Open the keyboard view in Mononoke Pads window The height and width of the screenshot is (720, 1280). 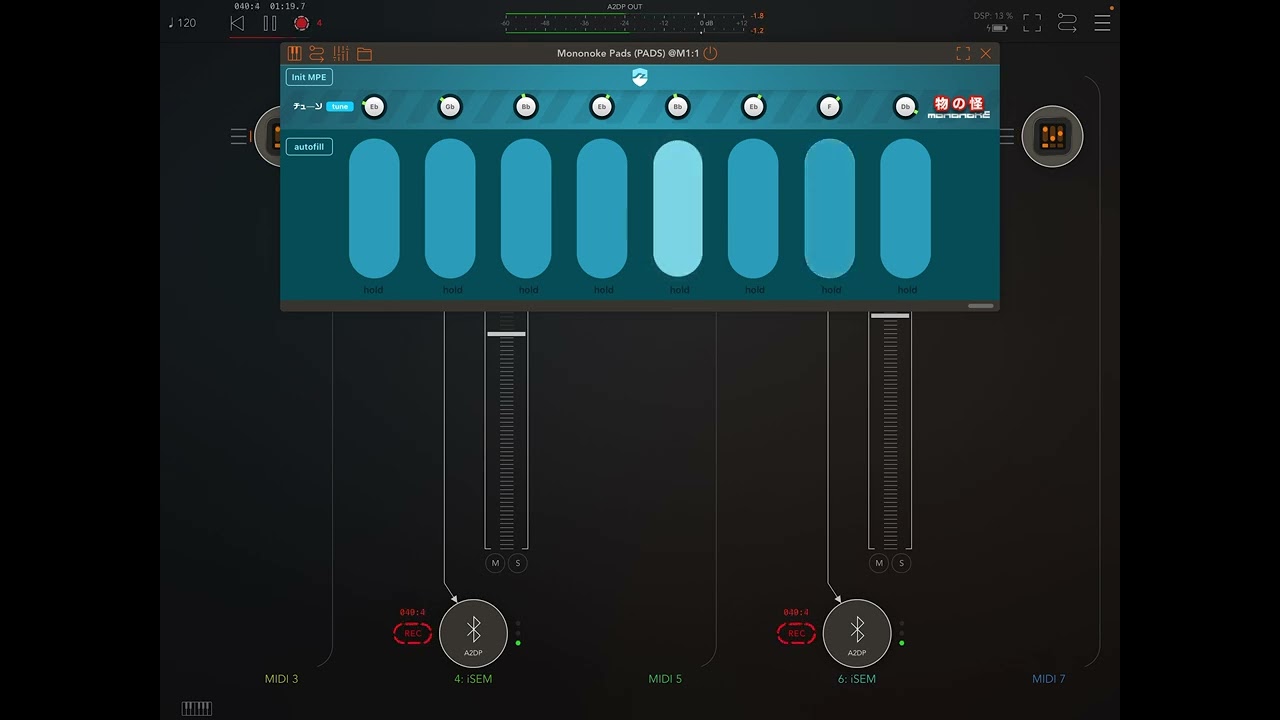click(x=294, y=54)
